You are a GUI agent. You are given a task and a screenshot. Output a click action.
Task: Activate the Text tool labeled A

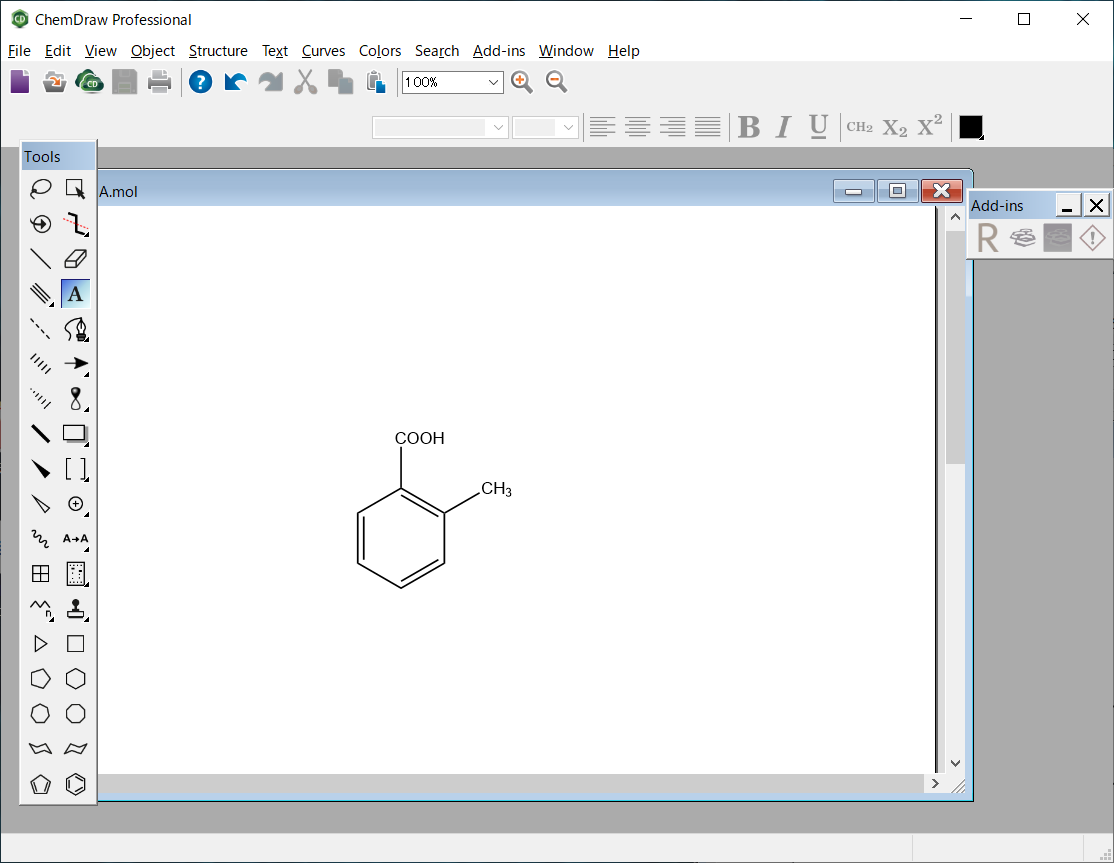(x=75, y=293)
